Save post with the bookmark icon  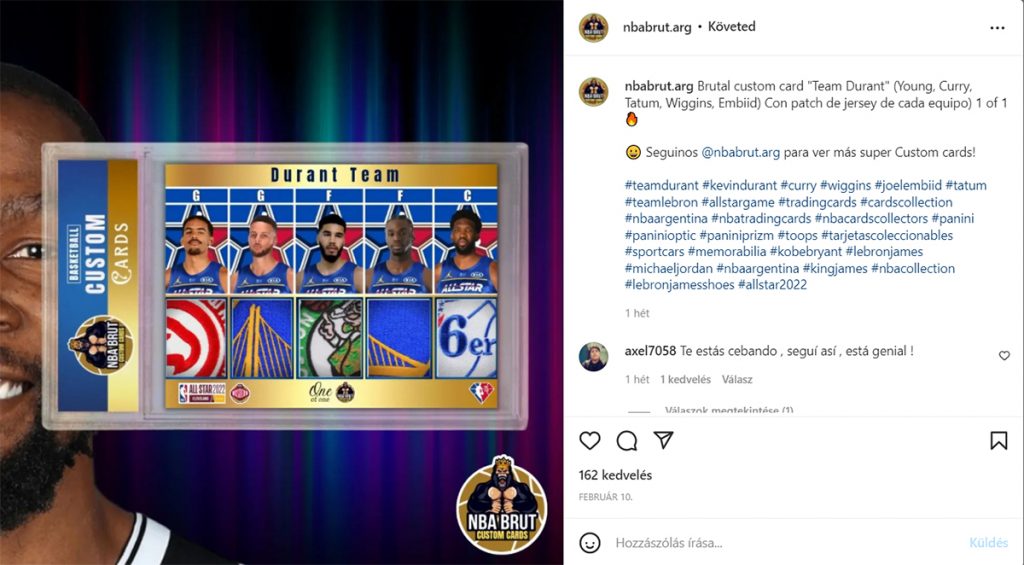[999, 441]
